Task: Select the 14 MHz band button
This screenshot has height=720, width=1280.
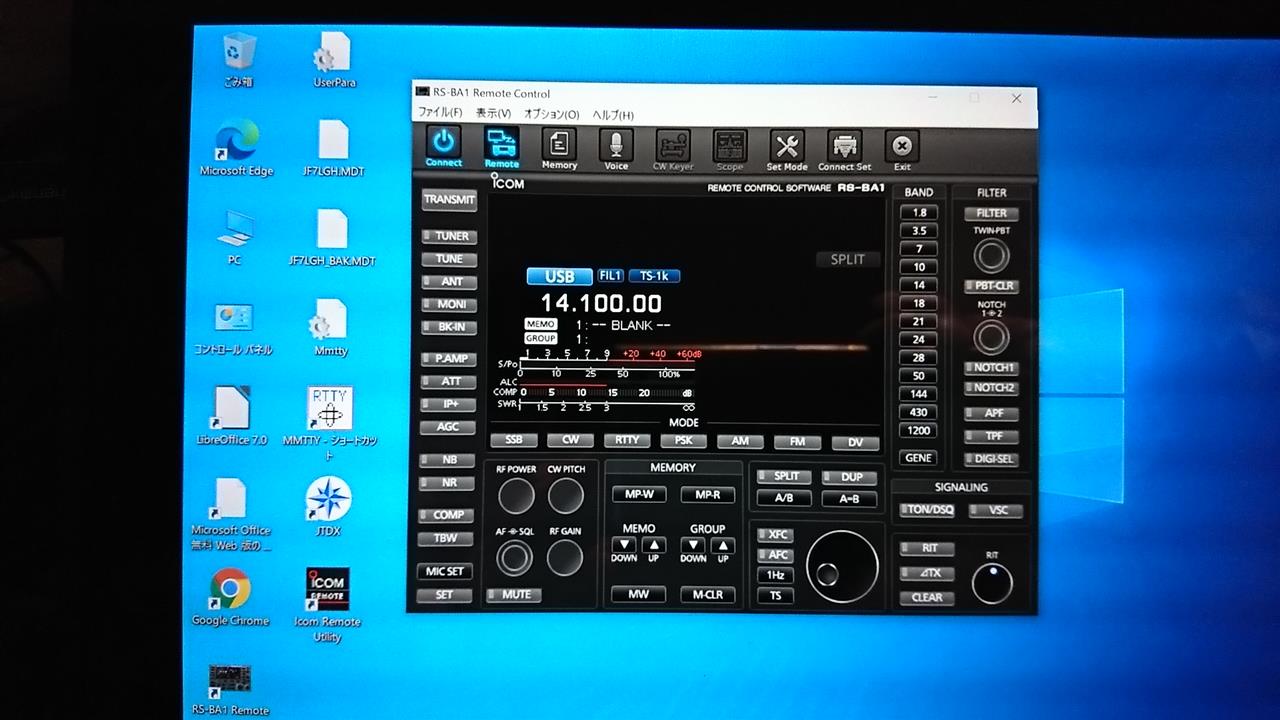Action: pos(919,285)
